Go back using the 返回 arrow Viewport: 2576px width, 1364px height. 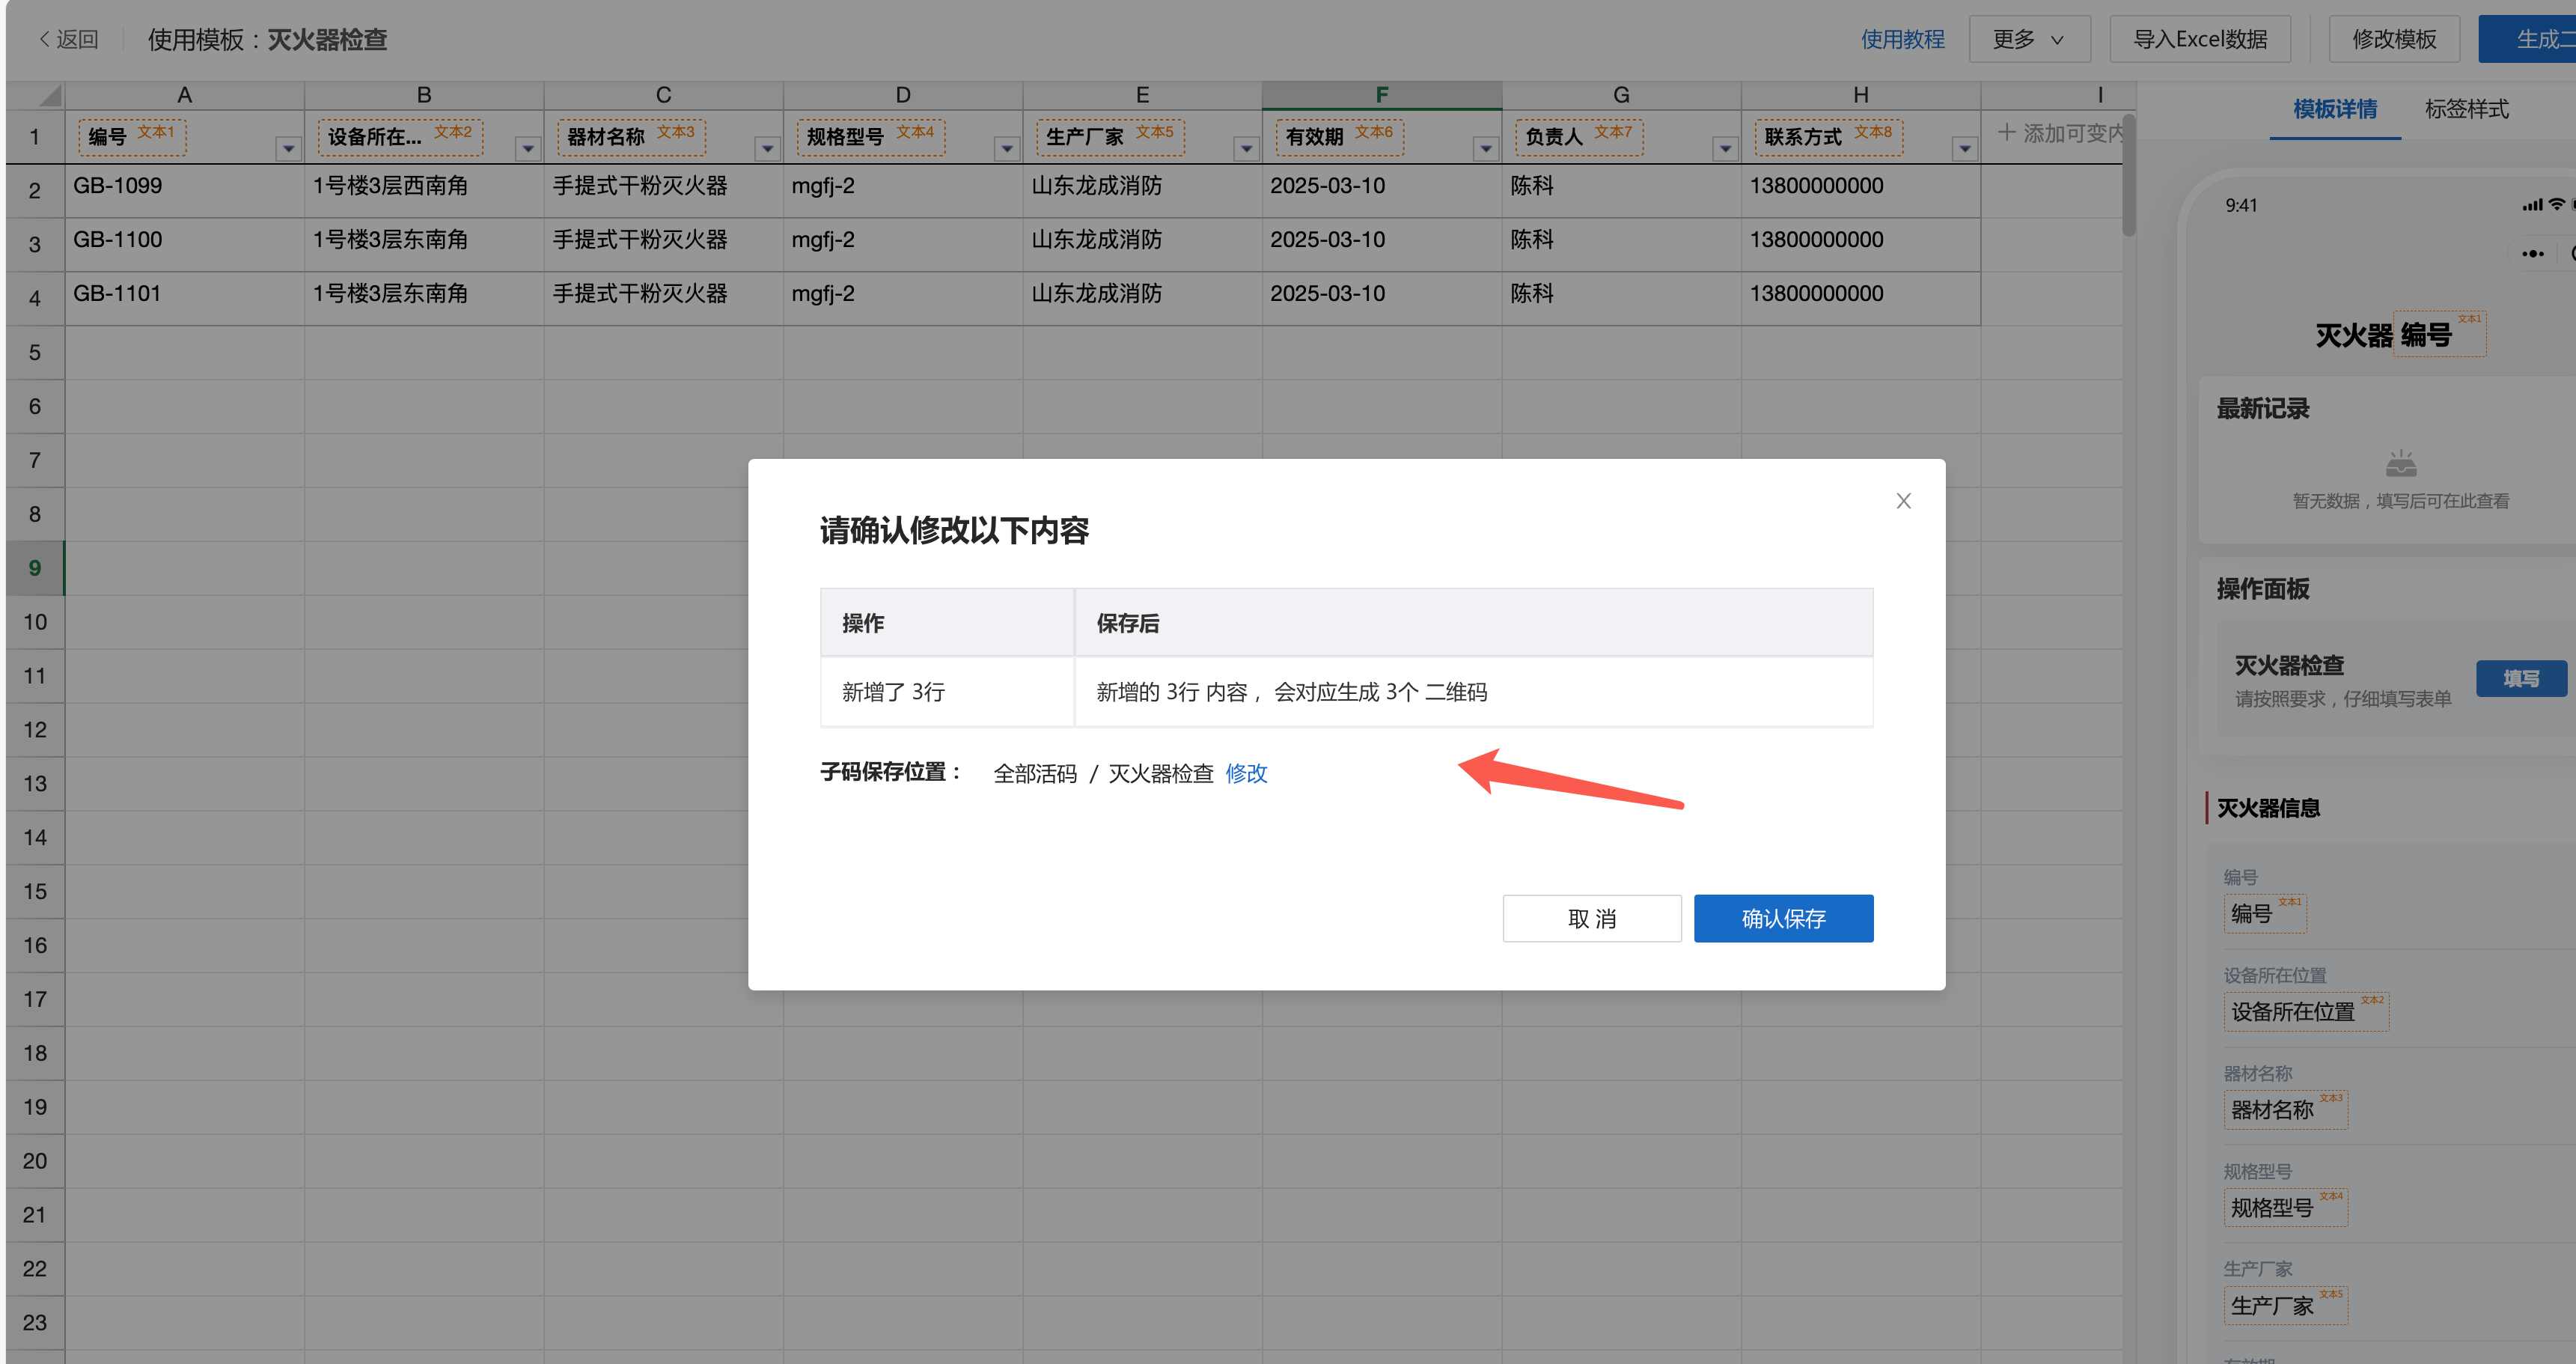(68, 39)
